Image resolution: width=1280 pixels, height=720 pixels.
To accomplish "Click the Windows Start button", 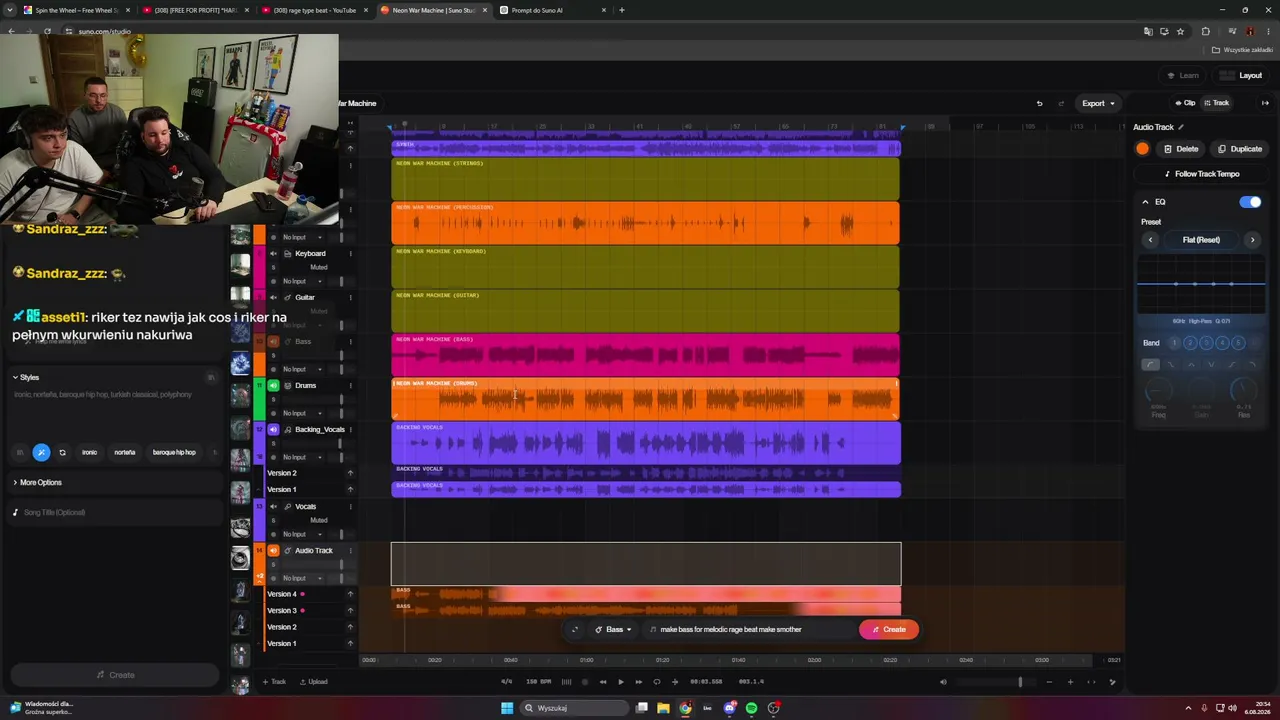I will click(x=507, y=708).
